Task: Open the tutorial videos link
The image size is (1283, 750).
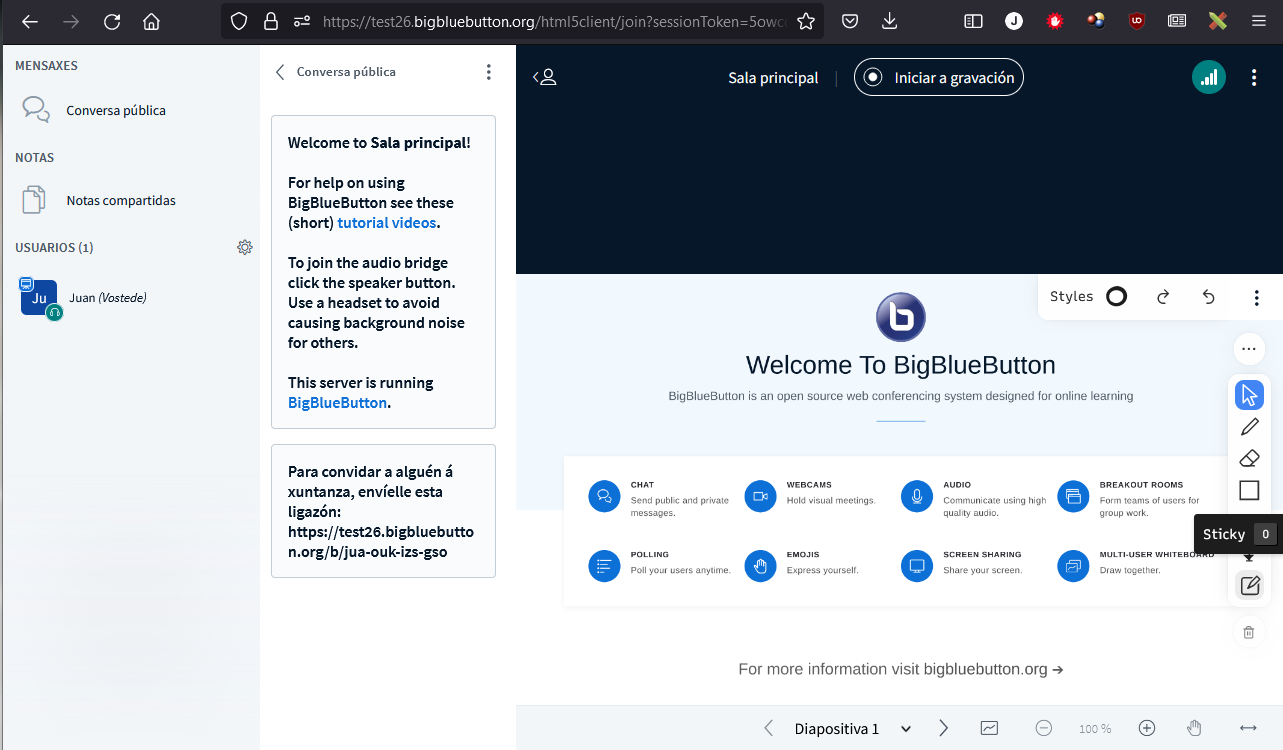Action: [x=387, y=222]
